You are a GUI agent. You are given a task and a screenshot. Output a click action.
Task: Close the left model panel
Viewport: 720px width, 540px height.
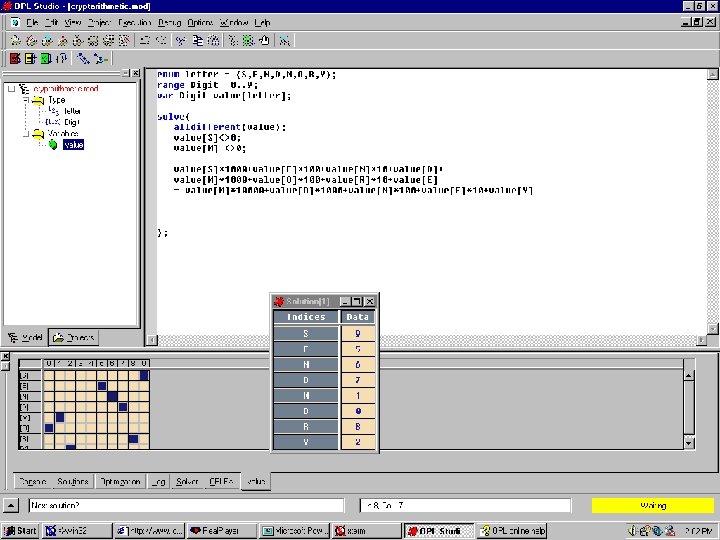(x=136, y=73)
